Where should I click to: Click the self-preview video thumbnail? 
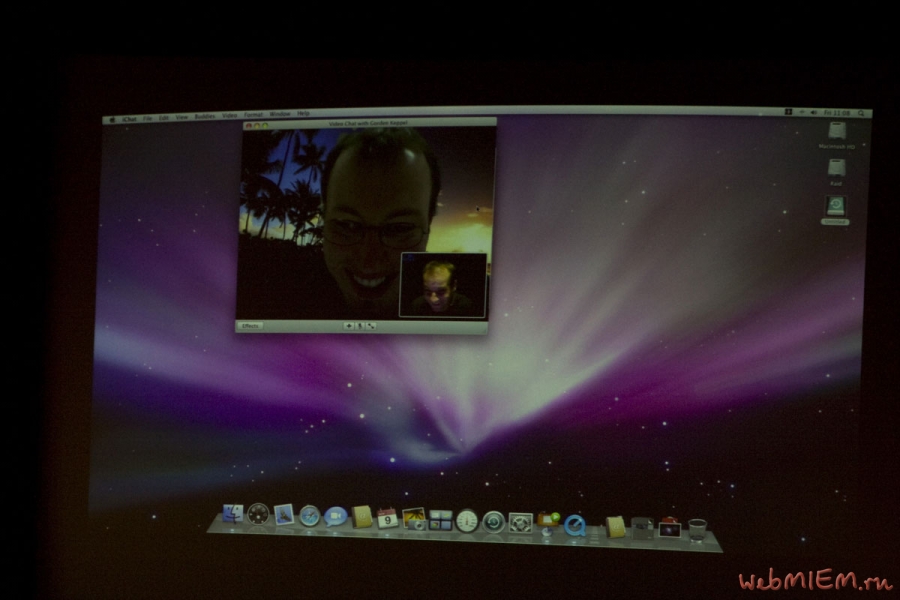pos(443,285)
